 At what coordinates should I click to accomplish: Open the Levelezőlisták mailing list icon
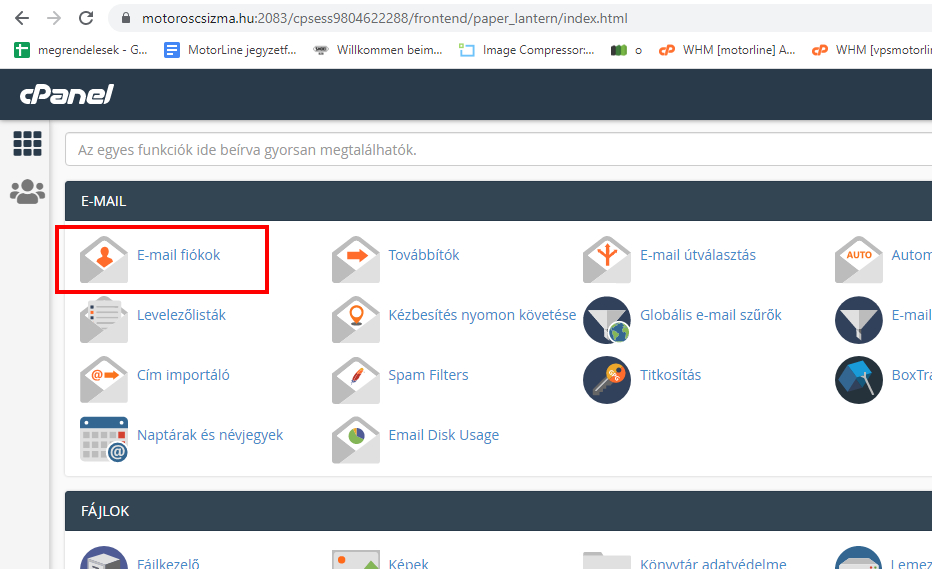pos(104,319)
